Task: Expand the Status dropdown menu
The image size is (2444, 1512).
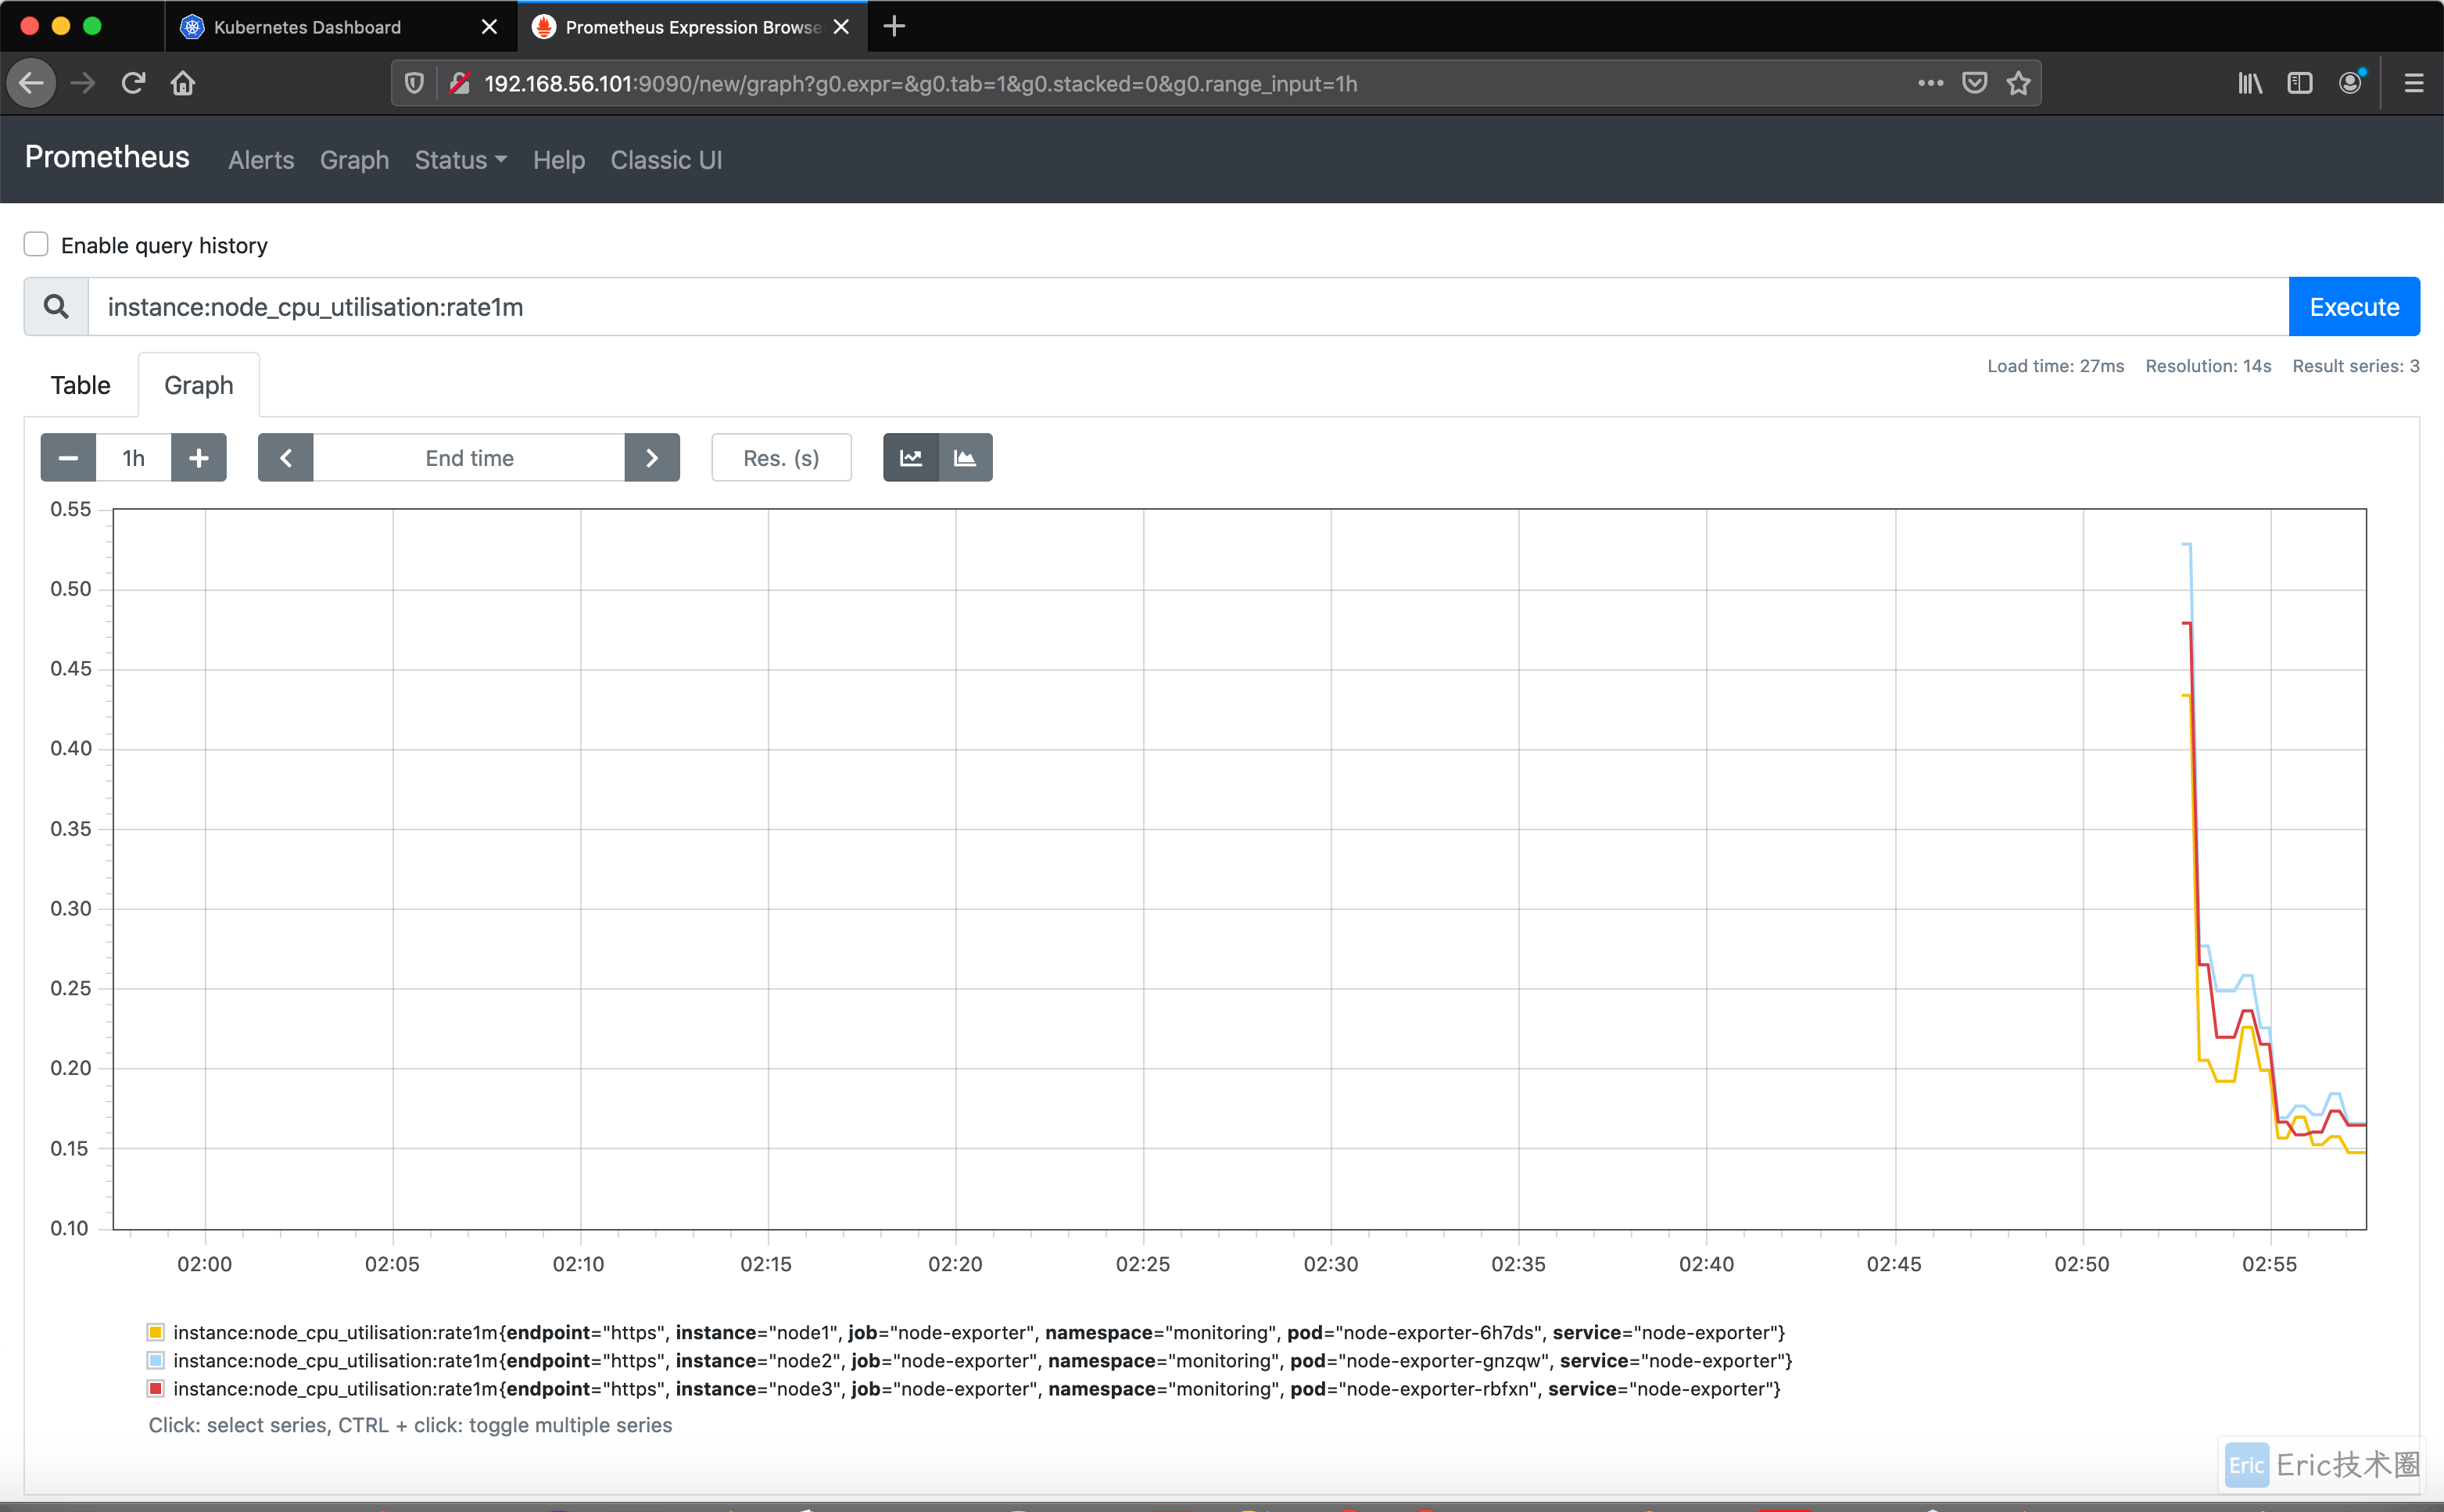Action: 461,160
